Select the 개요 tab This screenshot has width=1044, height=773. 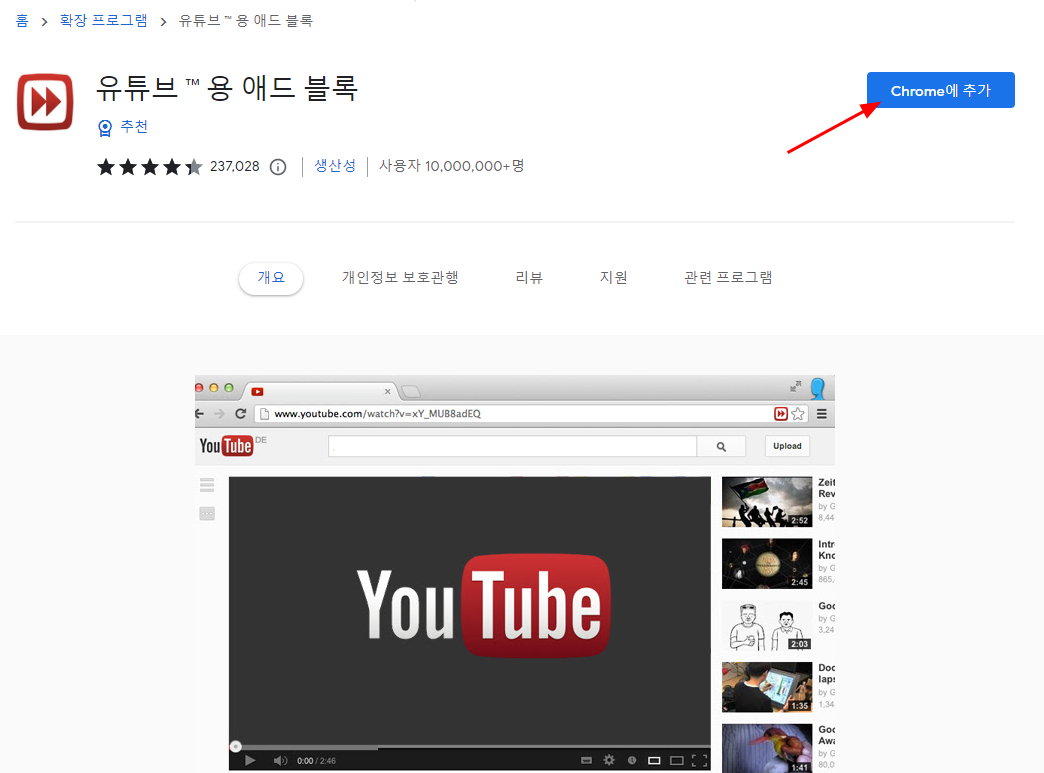click(x=271, y=278)
